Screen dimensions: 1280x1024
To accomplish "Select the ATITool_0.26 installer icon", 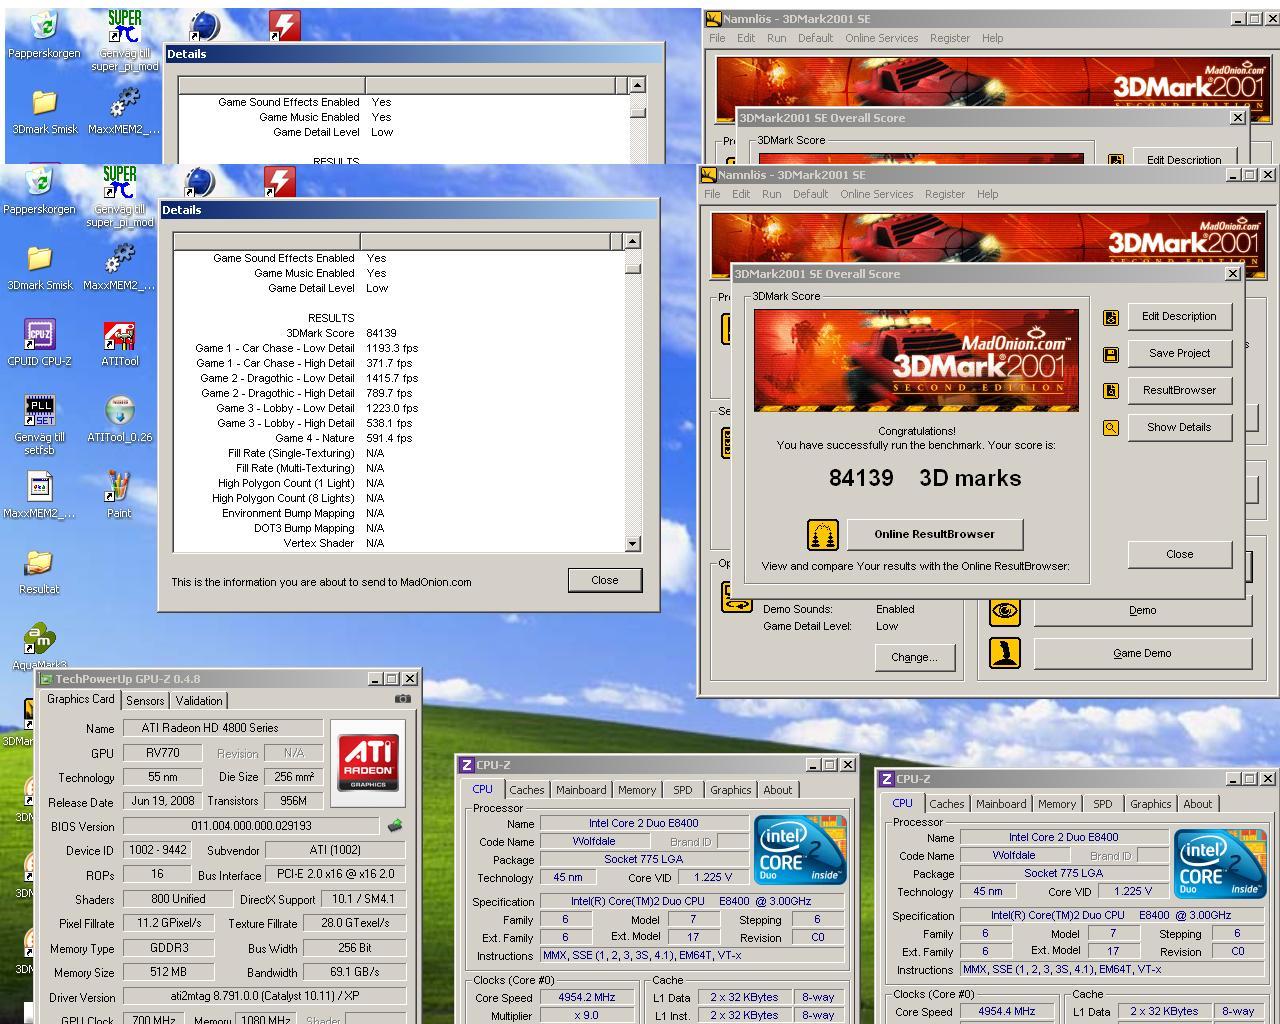I will point(119,419).
